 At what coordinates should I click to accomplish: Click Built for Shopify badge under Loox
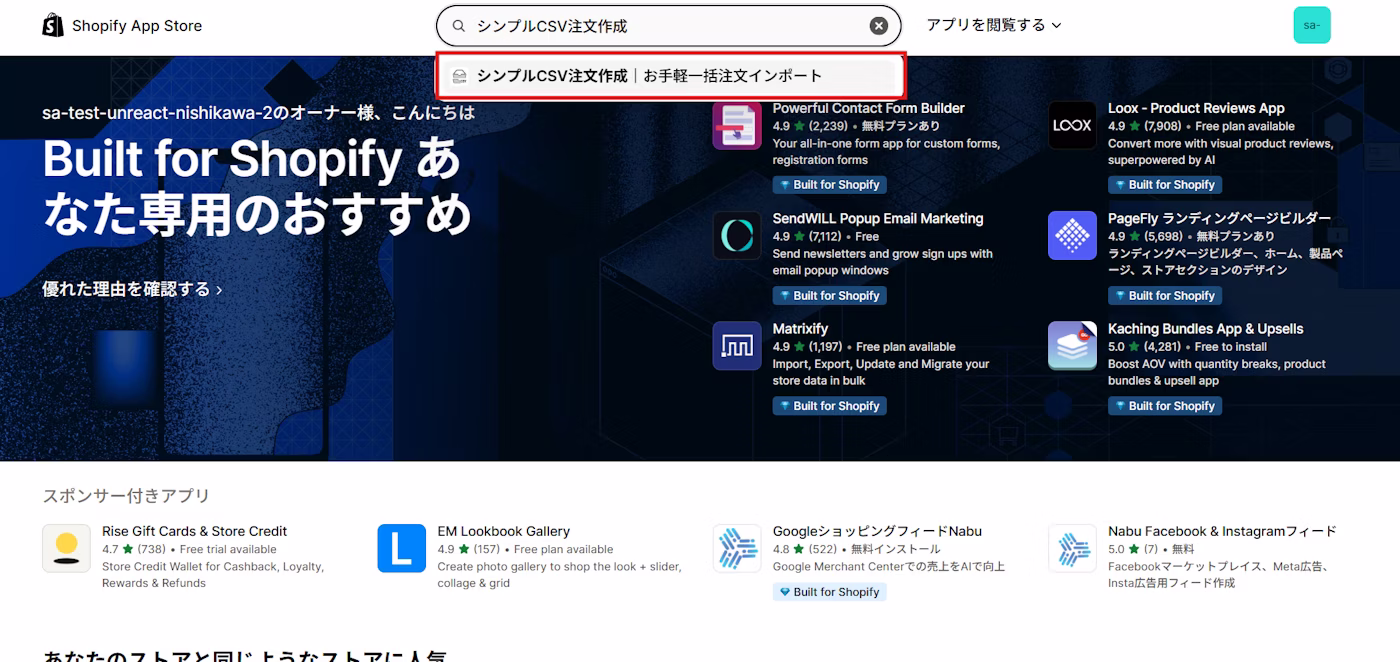coord(1165,185)
